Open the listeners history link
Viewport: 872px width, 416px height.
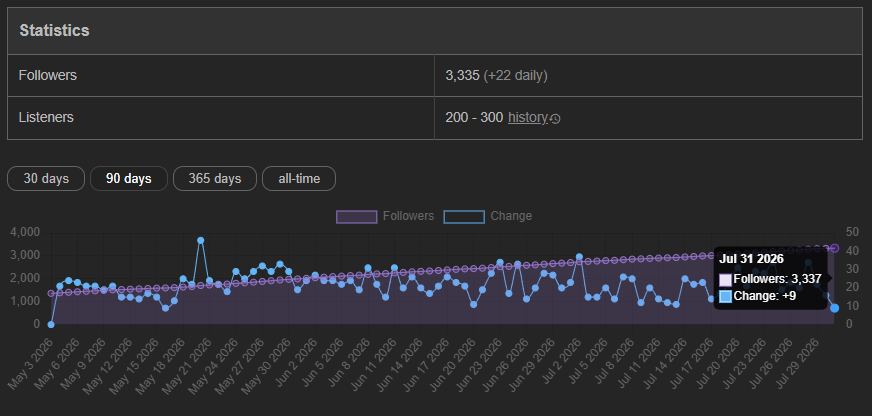[x=528, y=118]
